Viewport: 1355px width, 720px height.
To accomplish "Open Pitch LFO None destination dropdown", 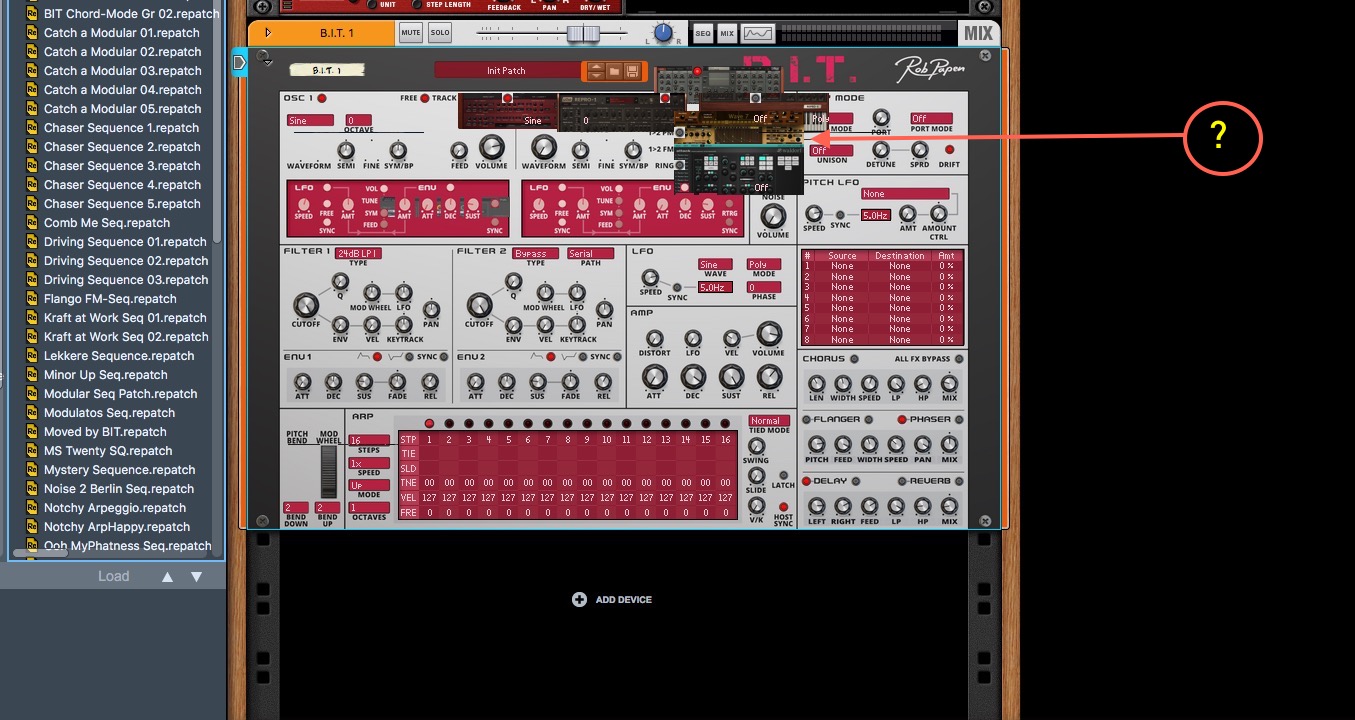I will [905, 194].
